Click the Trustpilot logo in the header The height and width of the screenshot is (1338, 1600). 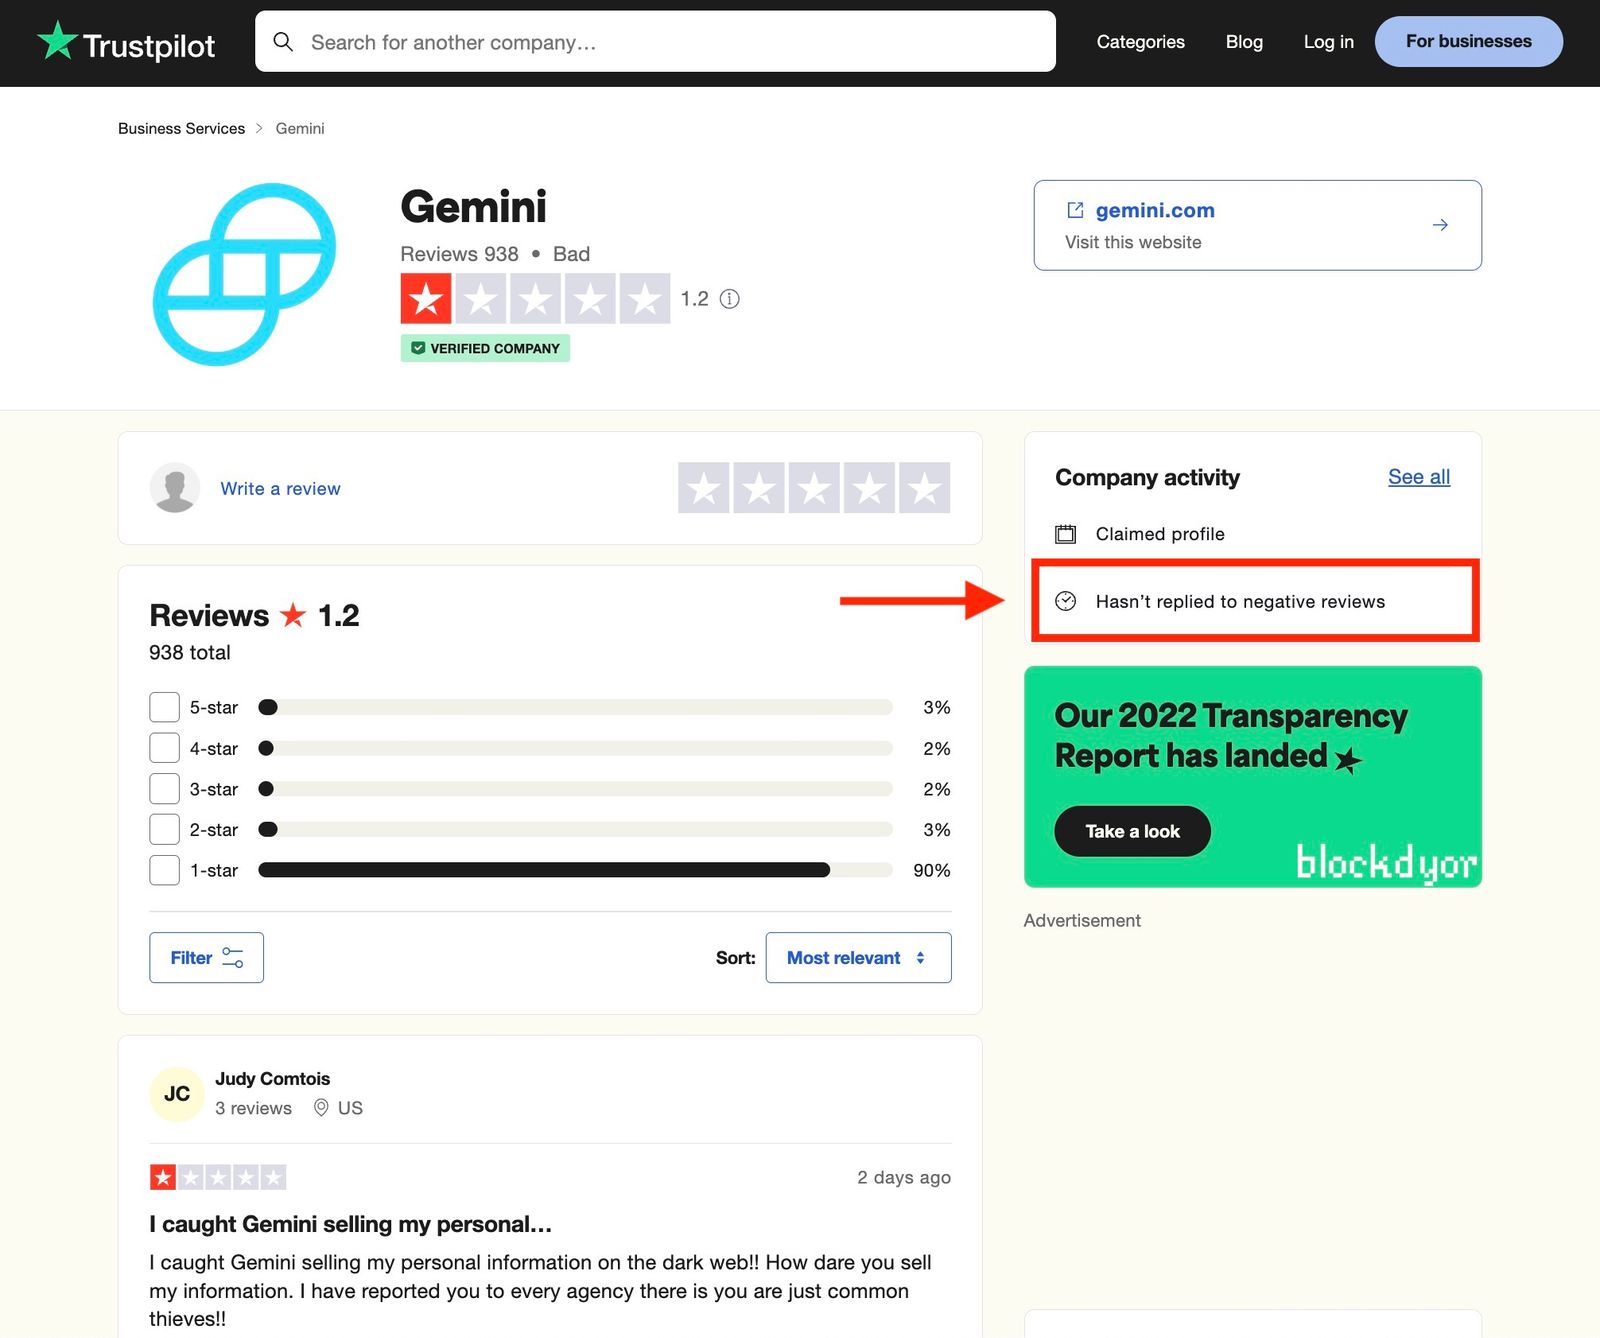[126, 43]
